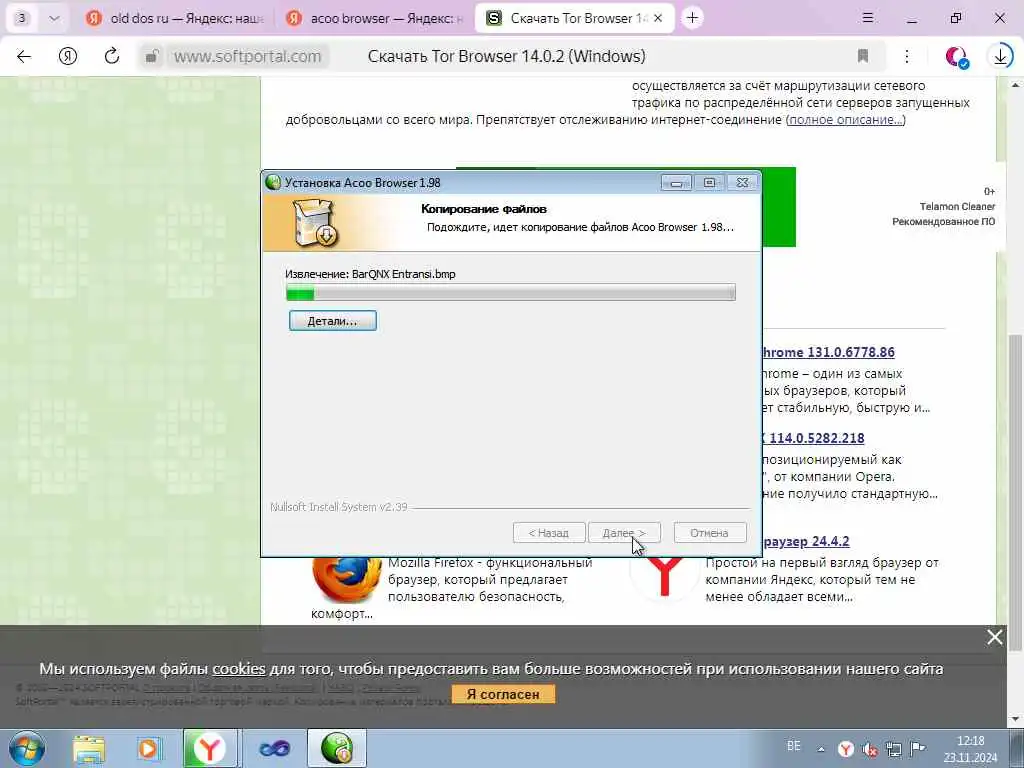Viewport: 1024px width, 768px height.
Task: Reload the current page
Action: [112, 56]
